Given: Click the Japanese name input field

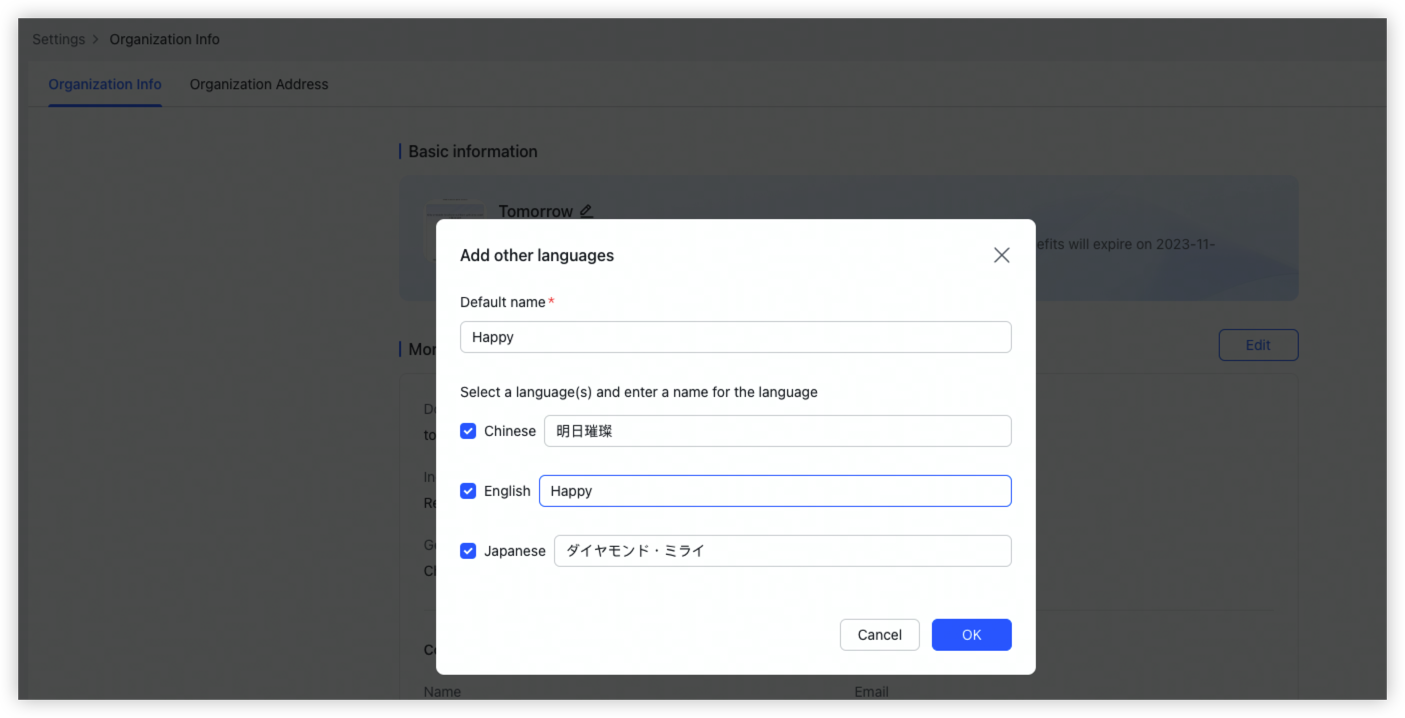Looking at the screenshot, I should tap(781, 550).
